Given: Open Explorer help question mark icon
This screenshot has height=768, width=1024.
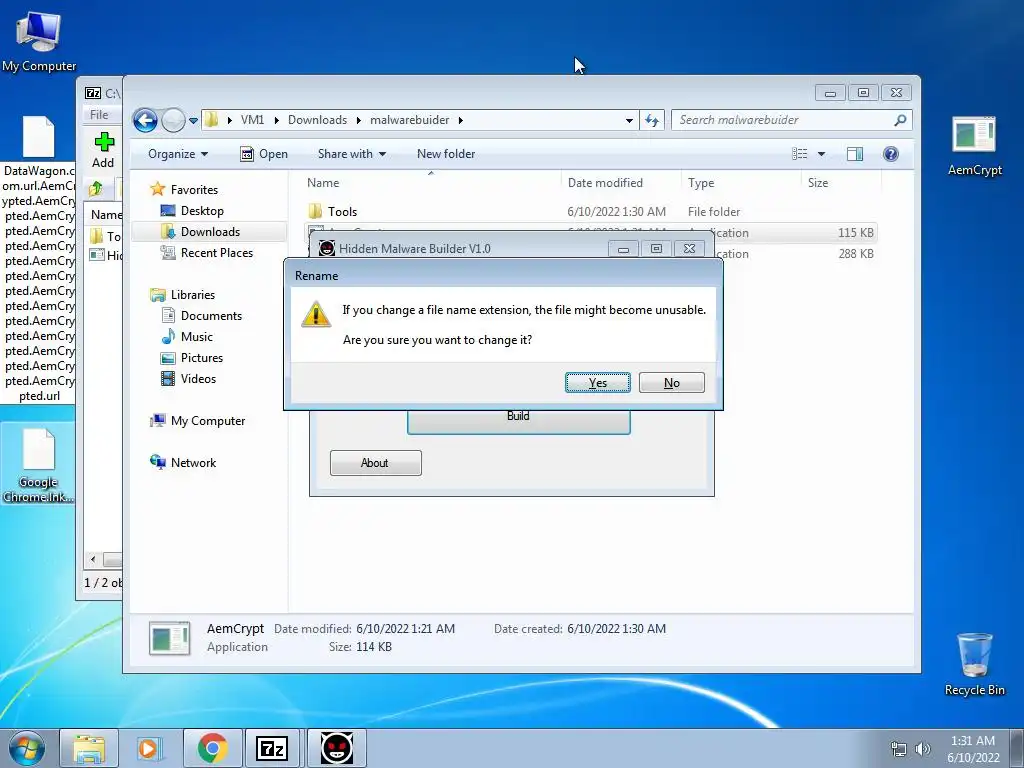Looking at the screenshot, I should pos(890,154).
